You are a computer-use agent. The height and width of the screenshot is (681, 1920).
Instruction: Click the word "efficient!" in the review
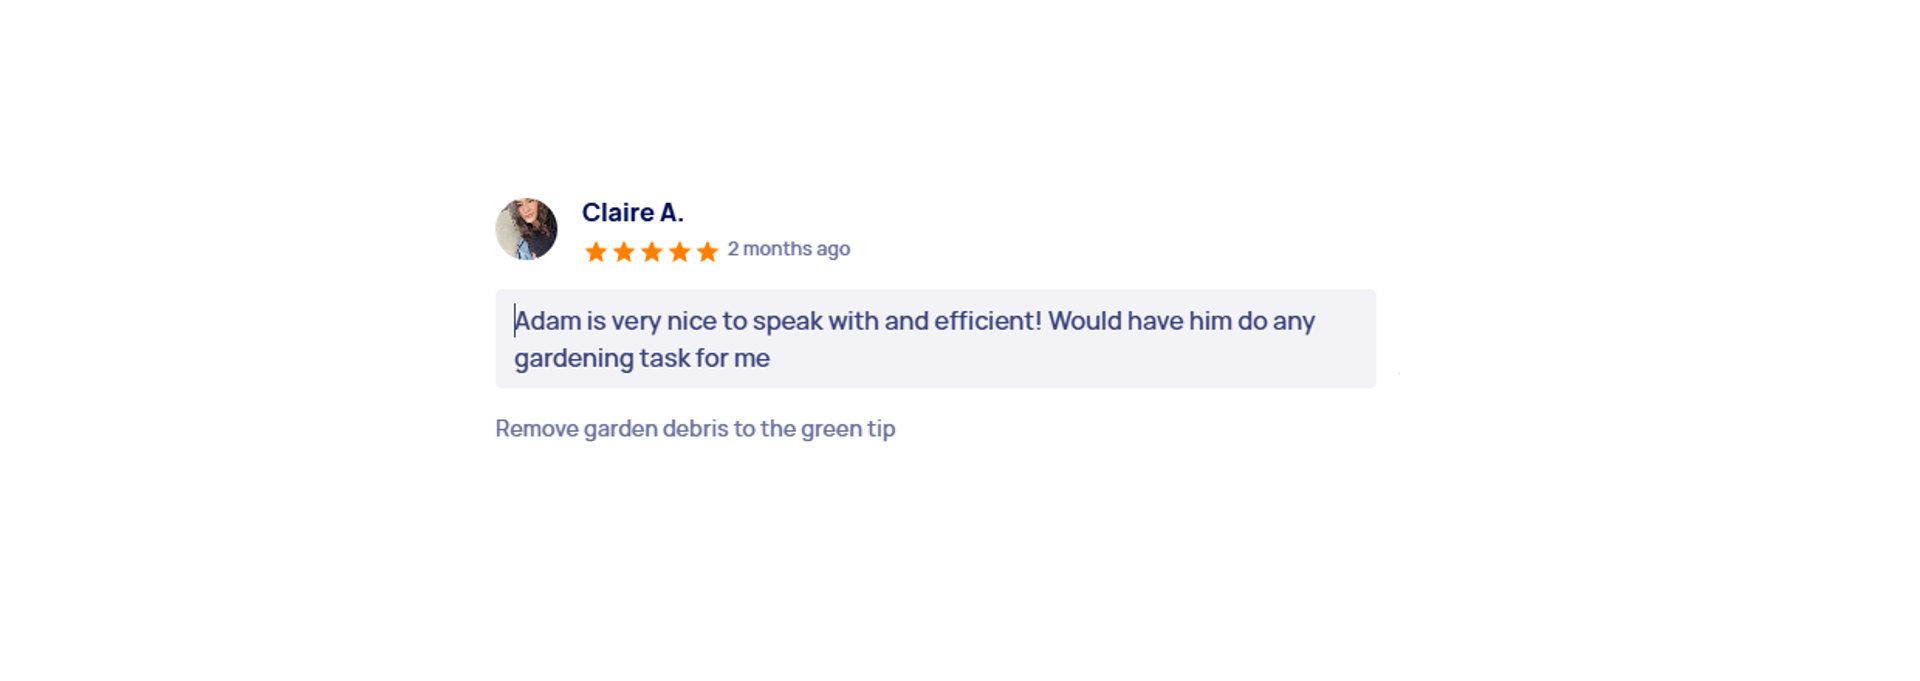[988, 321]
